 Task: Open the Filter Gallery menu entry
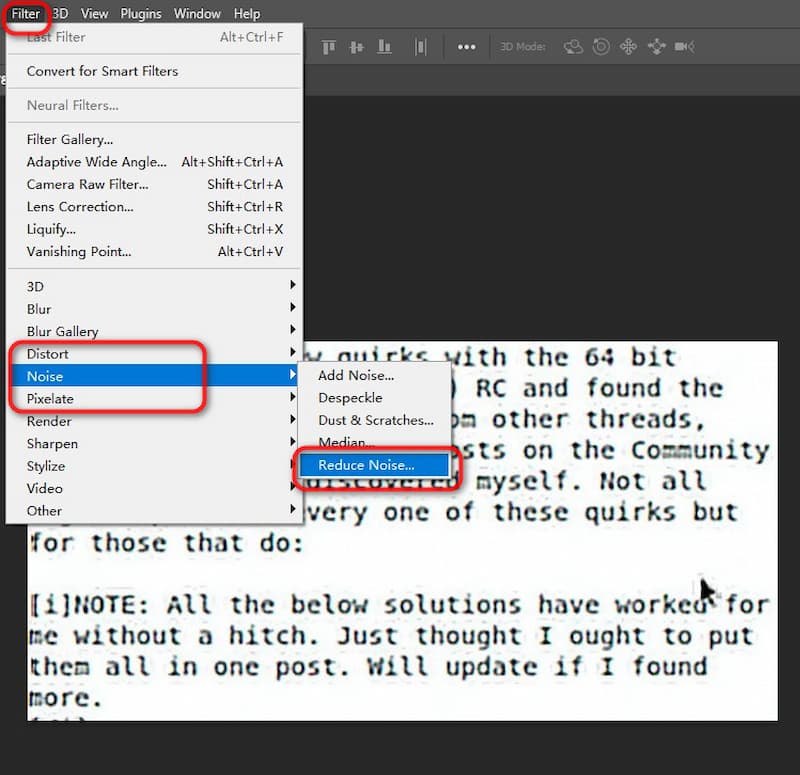[70, 139]
